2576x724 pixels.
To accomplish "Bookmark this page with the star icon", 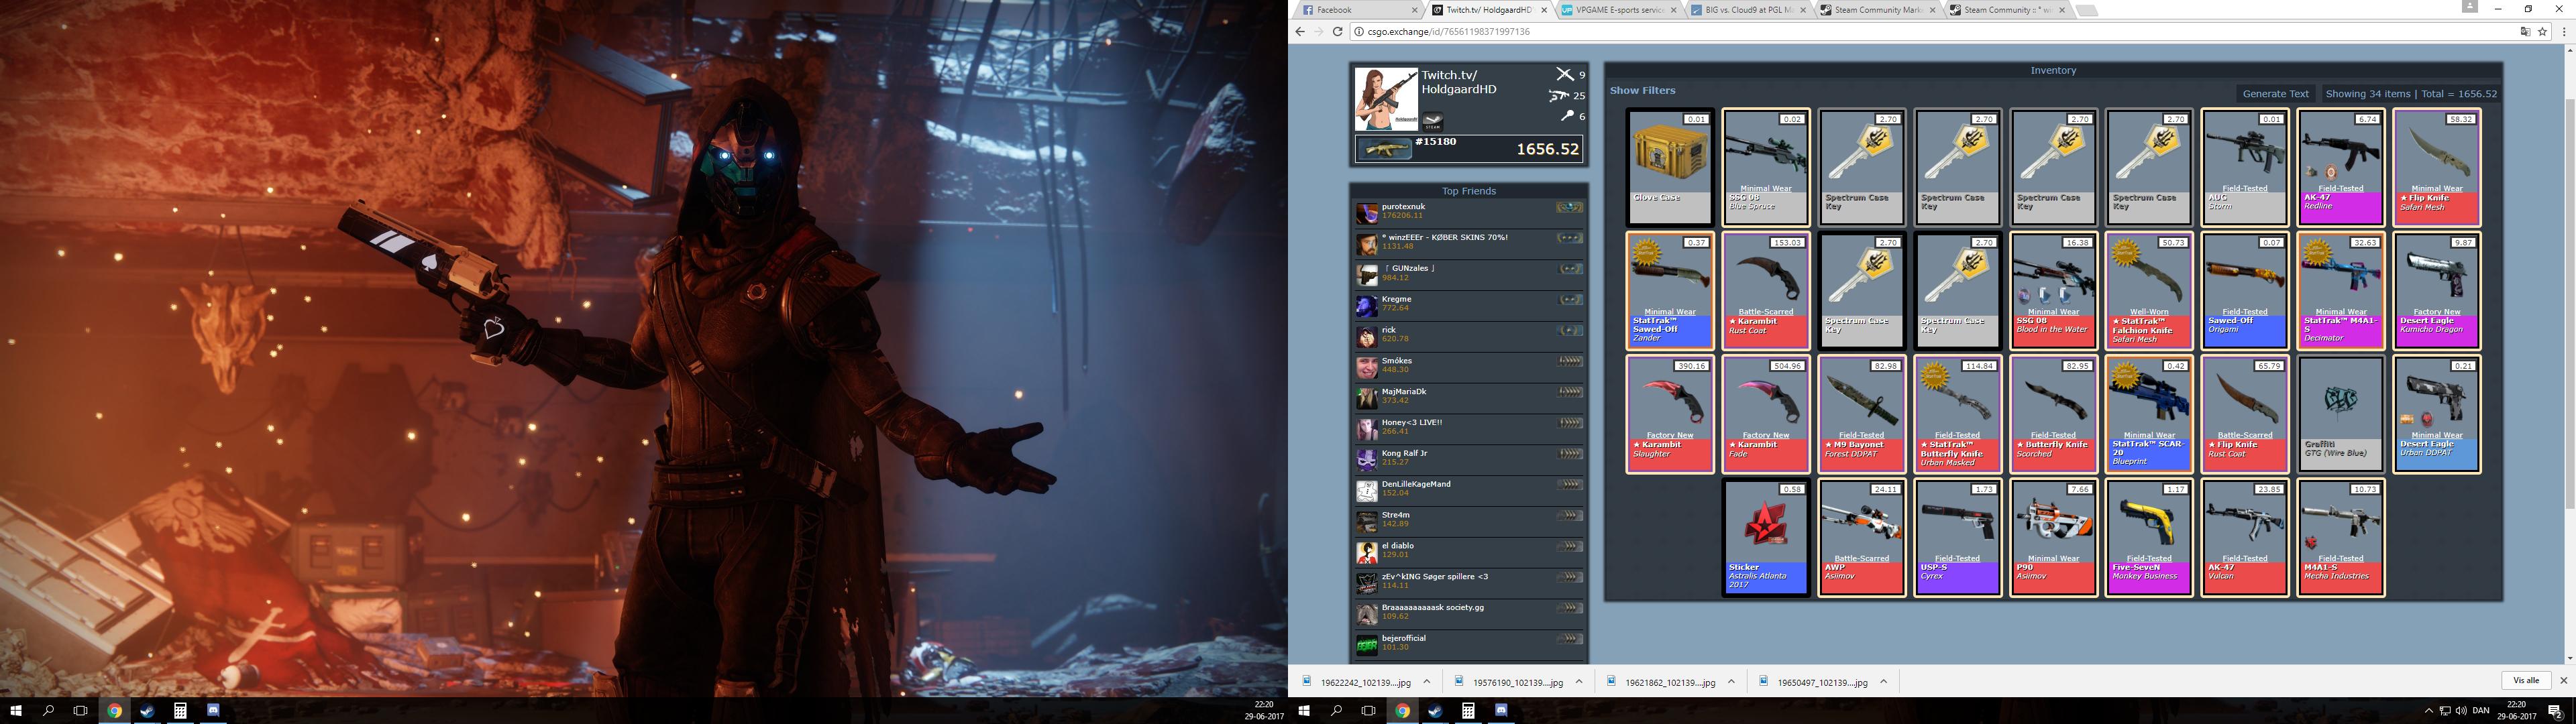I will pos(2542,31).
